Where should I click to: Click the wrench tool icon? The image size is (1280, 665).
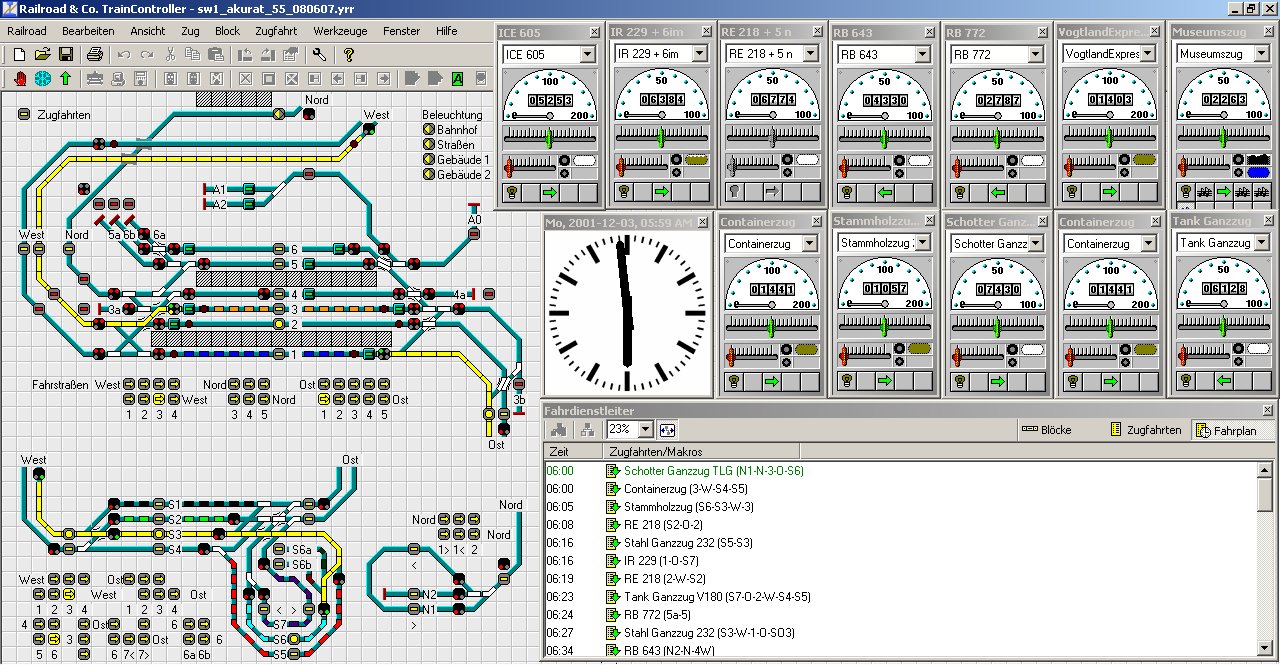click(x=319, y=54)
